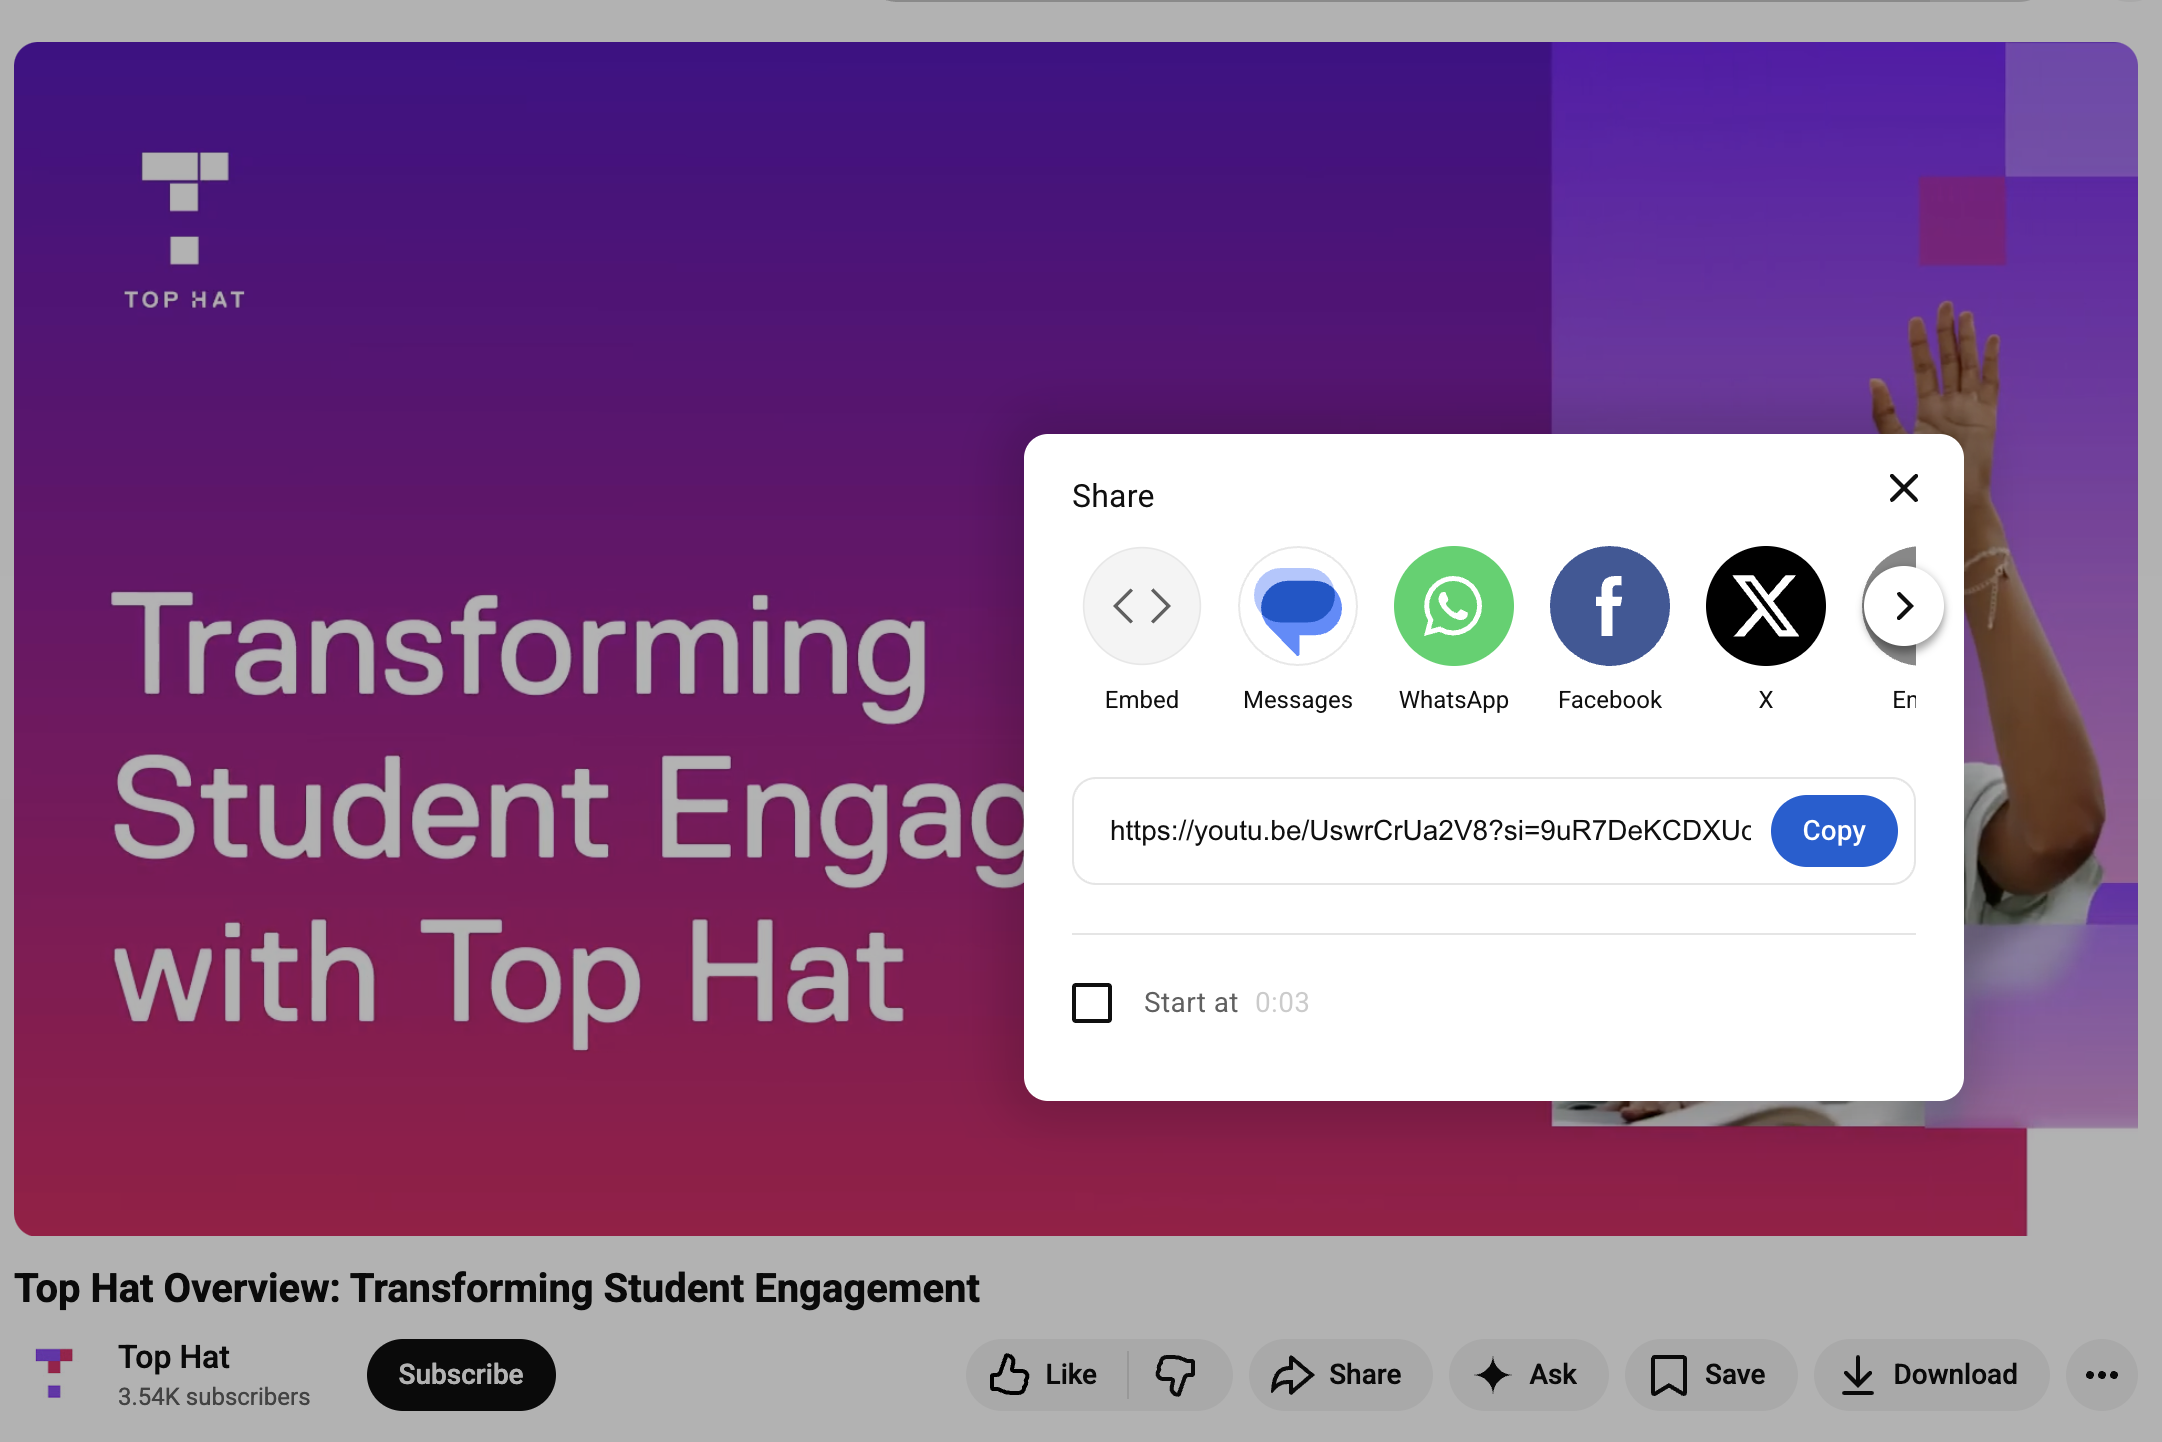Open the Top Hat channel avatar
Viewport: 2162px width, 1442px height.
54,1375
